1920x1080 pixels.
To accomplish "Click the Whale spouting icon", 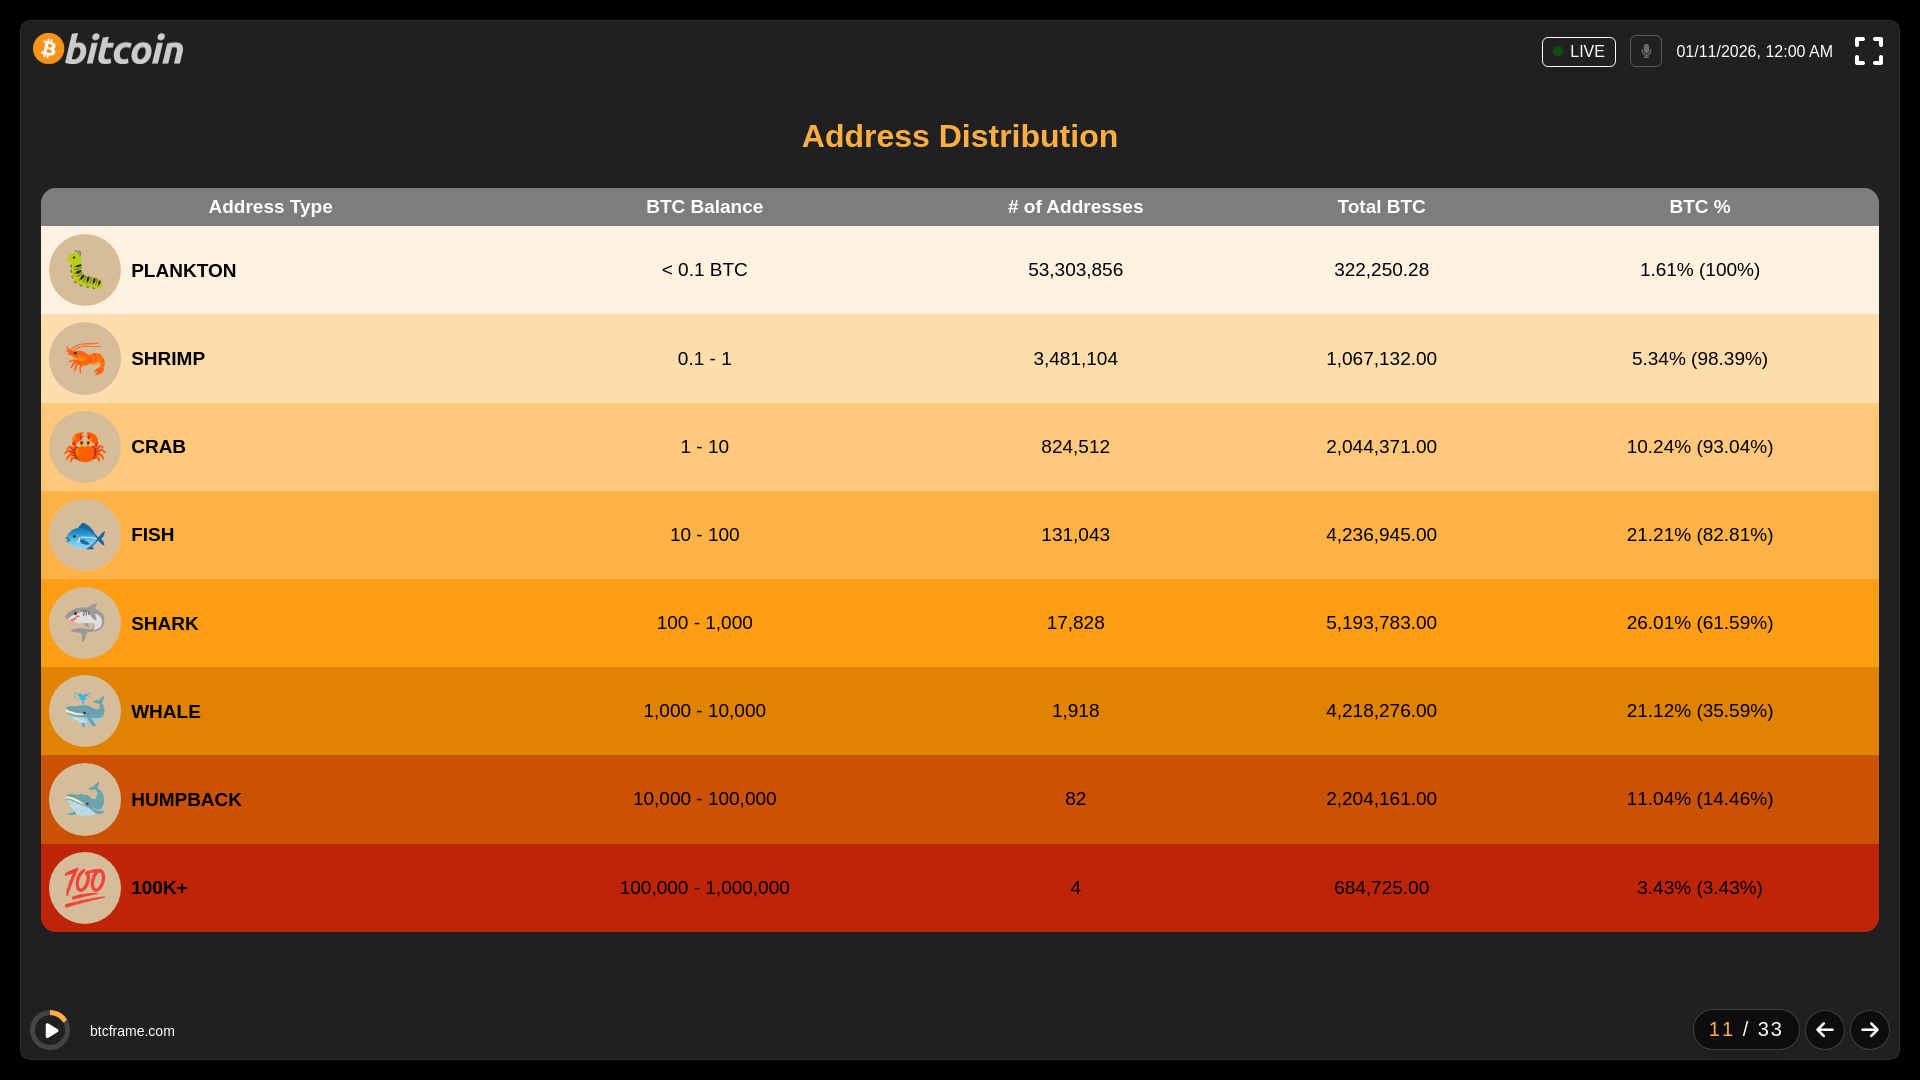I will (85, 712).
